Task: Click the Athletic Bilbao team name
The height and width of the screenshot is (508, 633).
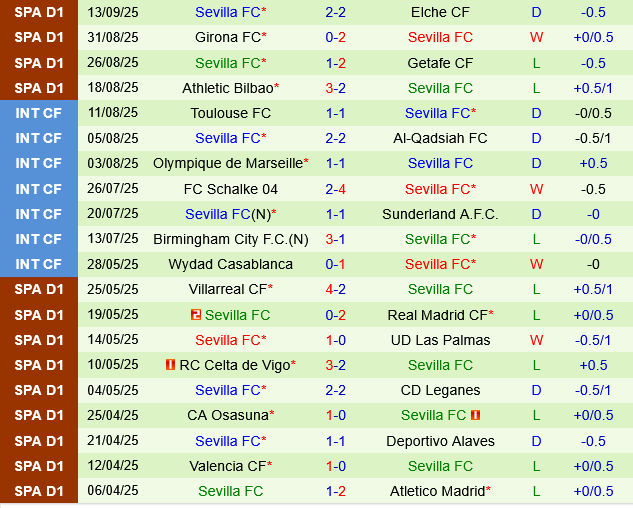Action: coord(228,88)
